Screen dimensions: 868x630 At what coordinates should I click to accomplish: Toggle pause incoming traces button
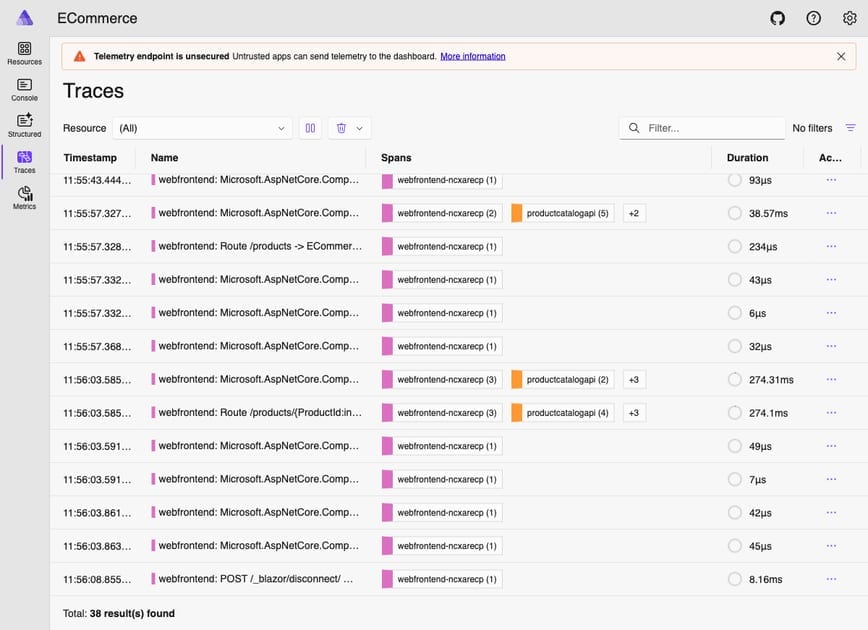(310, 128)
